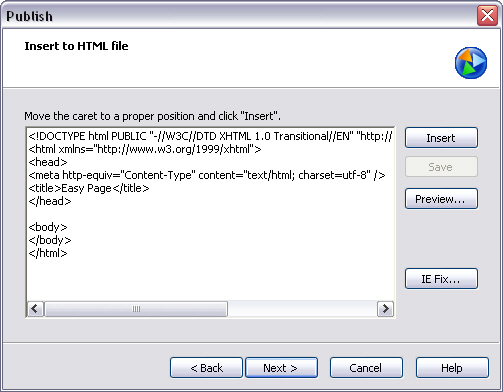
Task: Click the title Easy Page line
Action: tap(89, 188)
